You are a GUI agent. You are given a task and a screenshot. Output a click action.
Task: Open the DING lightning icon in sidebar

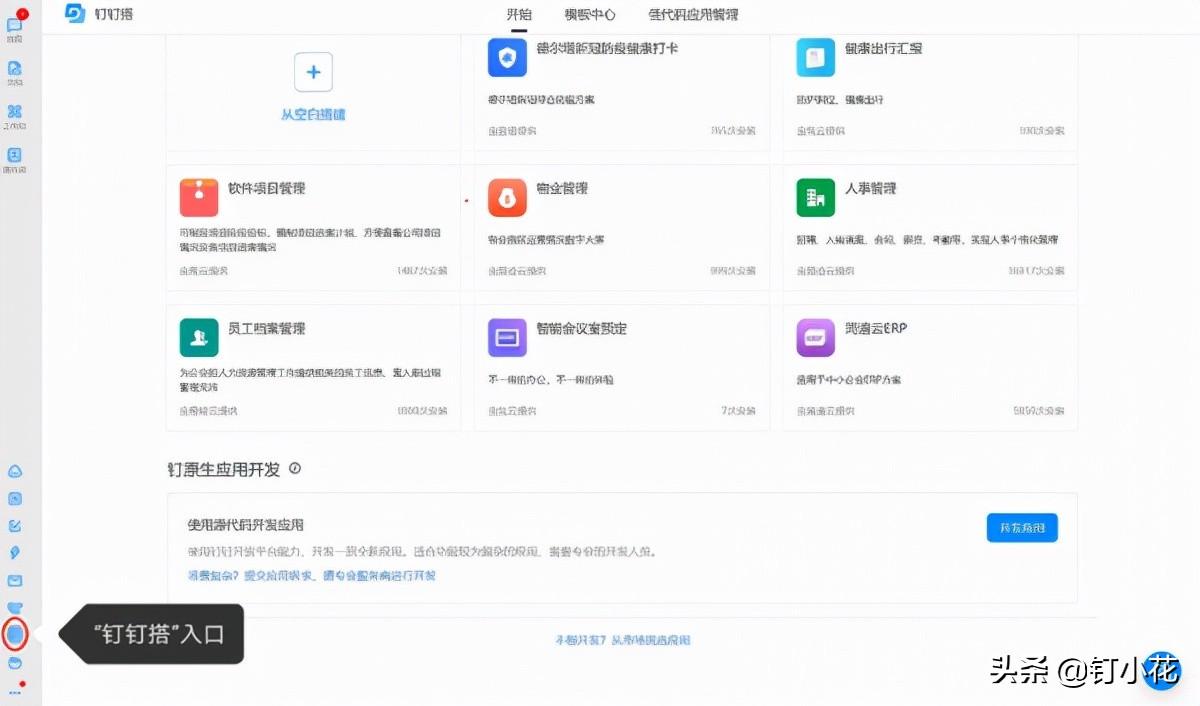point(15,553)
